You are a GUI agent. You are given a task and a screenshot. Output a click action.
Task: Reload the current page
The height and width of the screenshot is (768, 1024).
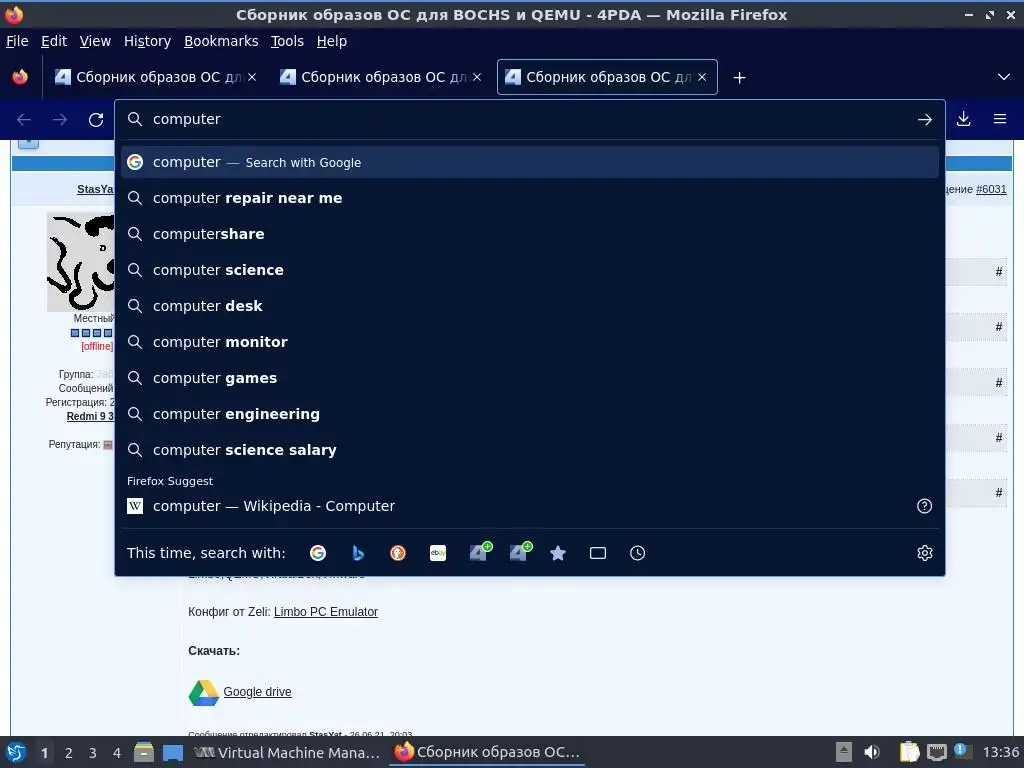96,120
